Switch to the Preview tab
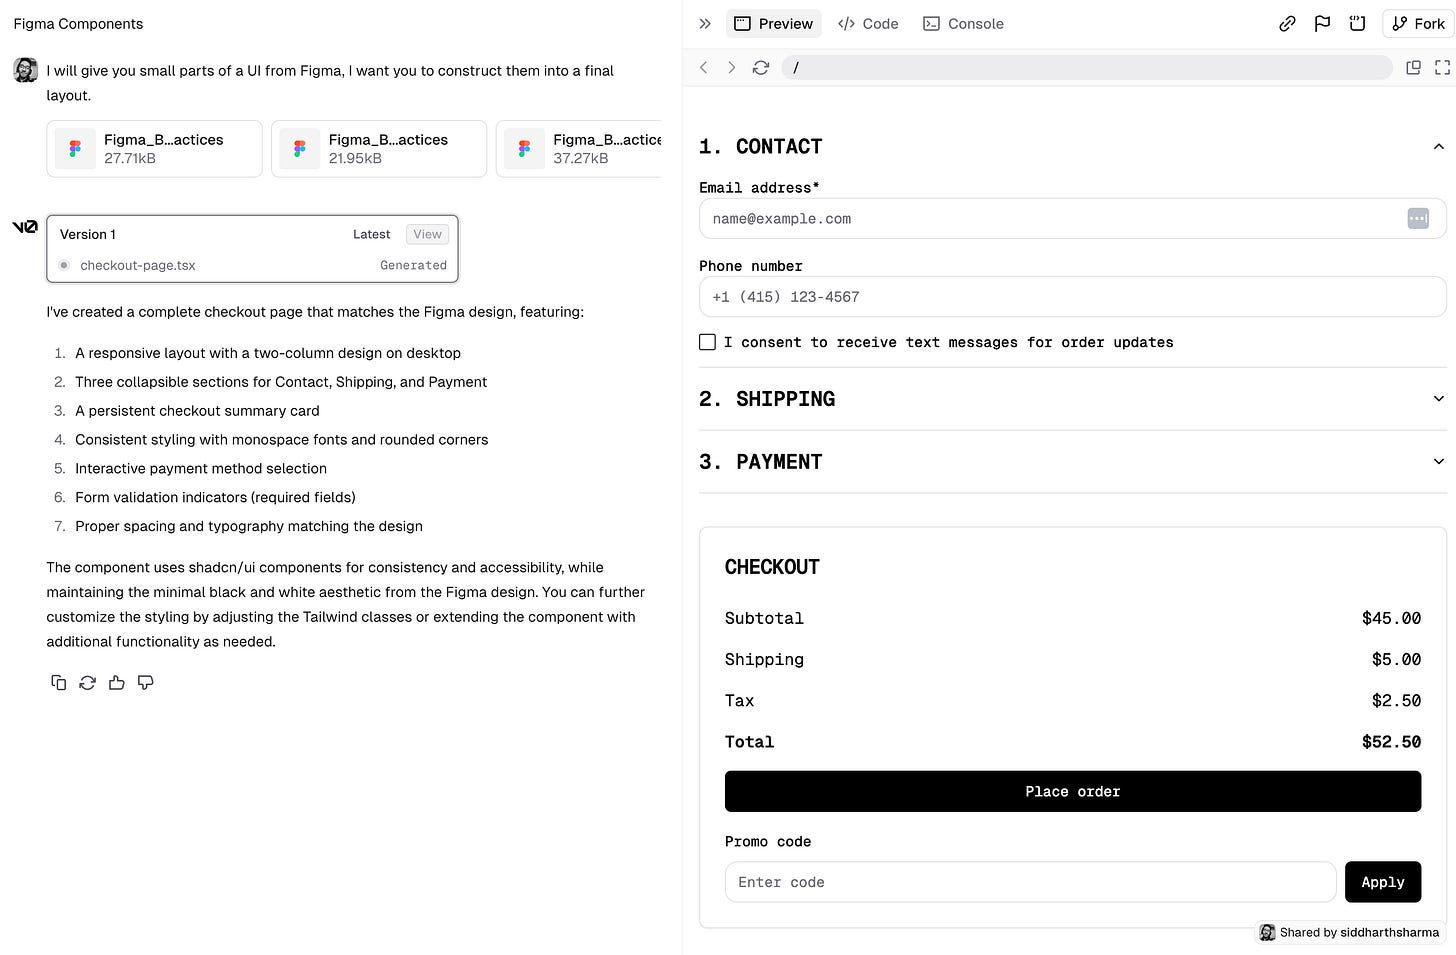1456x955 pixels. click(774, 24)
